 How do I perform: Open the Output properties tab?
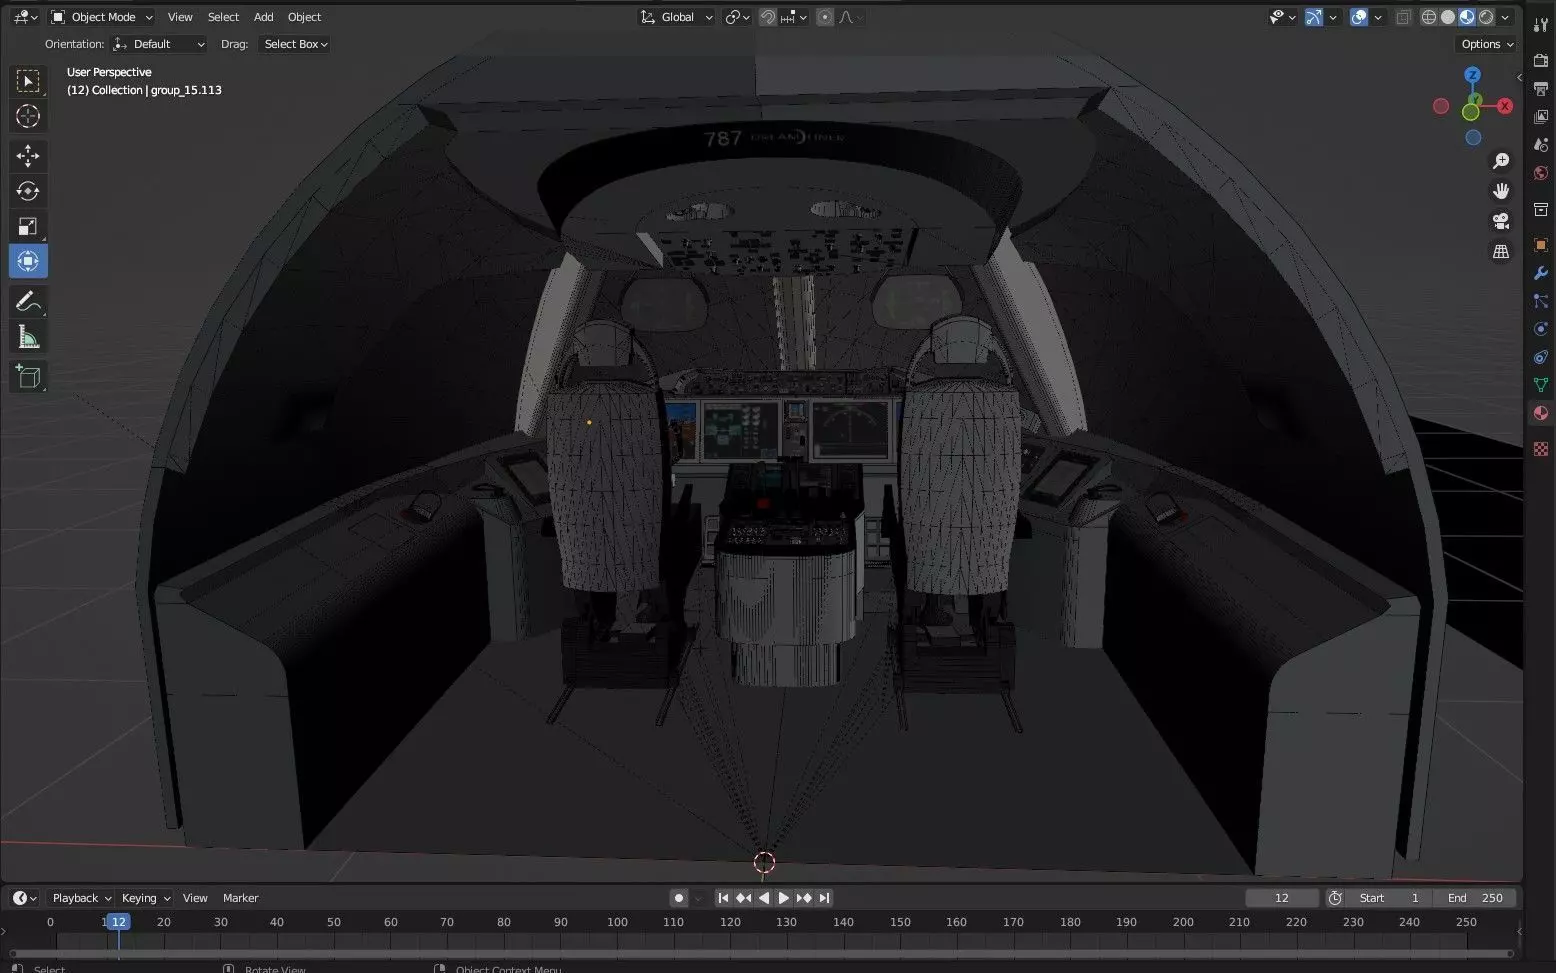coord(1541,89)
